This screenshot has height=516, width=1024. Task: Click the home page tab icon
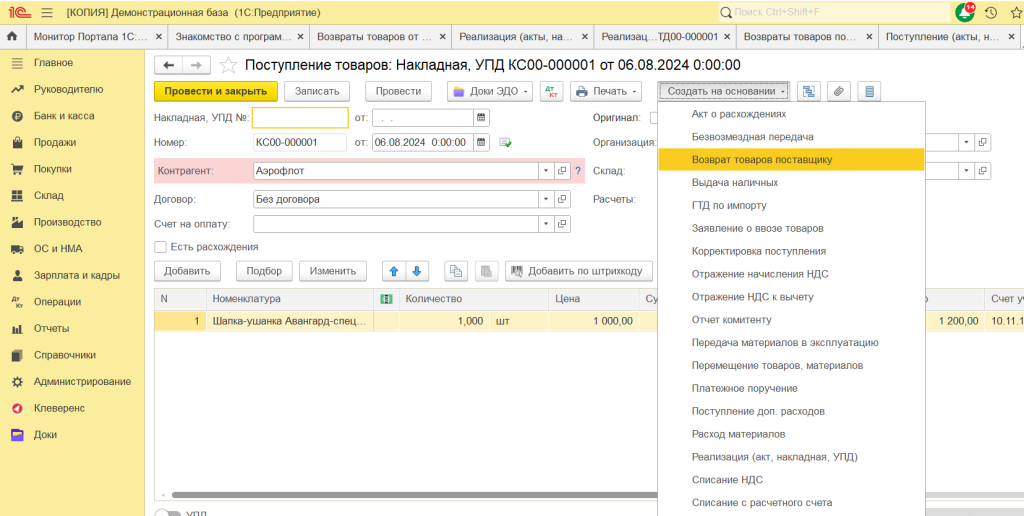pyautogui.click(x=12, y=37)
